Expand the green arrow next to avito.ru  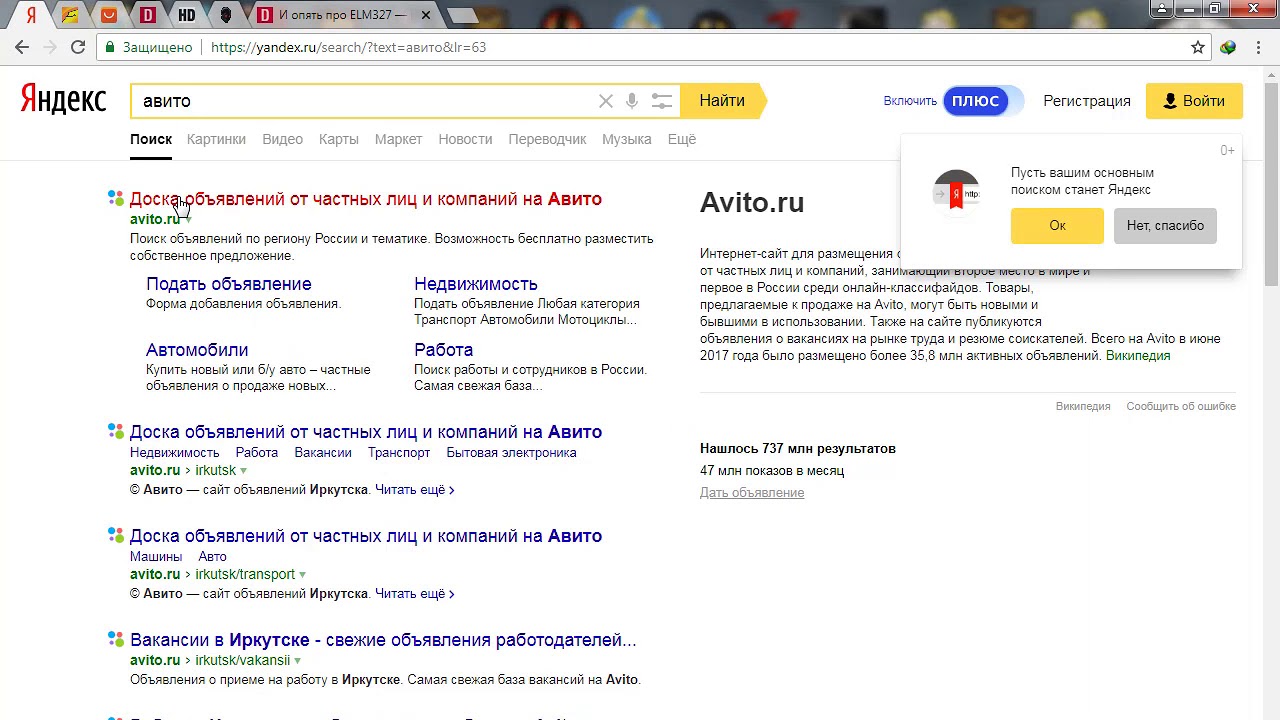[x=187, y=220]
